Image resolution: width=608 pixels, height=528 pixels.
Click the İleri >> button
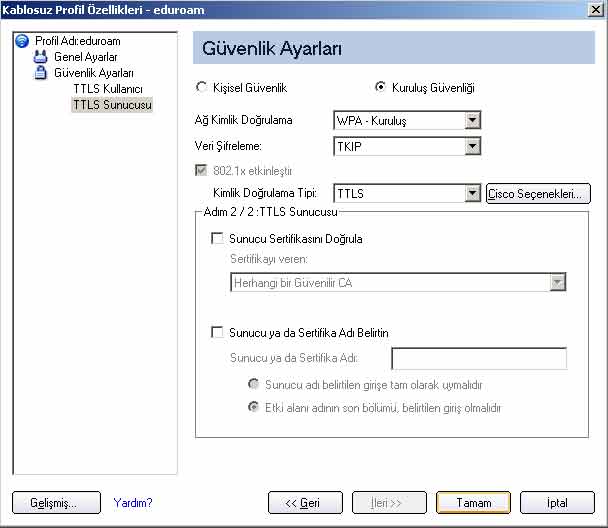389,502
